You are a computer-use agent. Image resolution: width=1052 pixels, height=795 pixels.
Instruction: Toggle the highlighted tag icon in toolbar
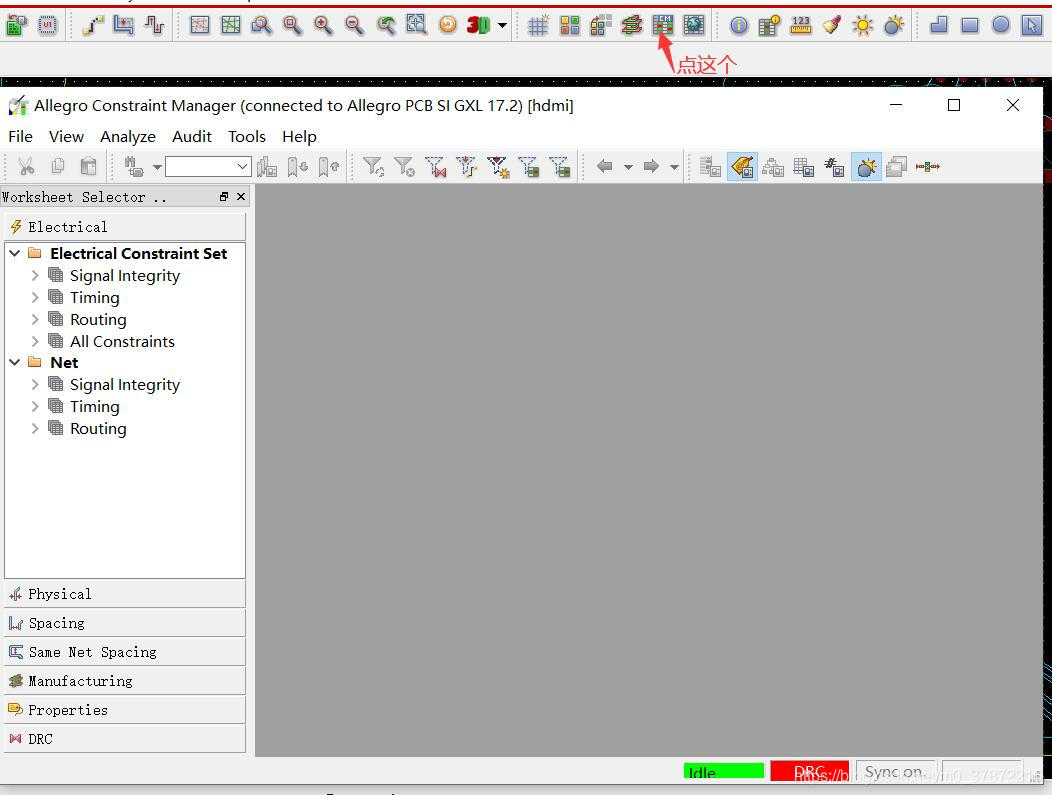point(742,167)
